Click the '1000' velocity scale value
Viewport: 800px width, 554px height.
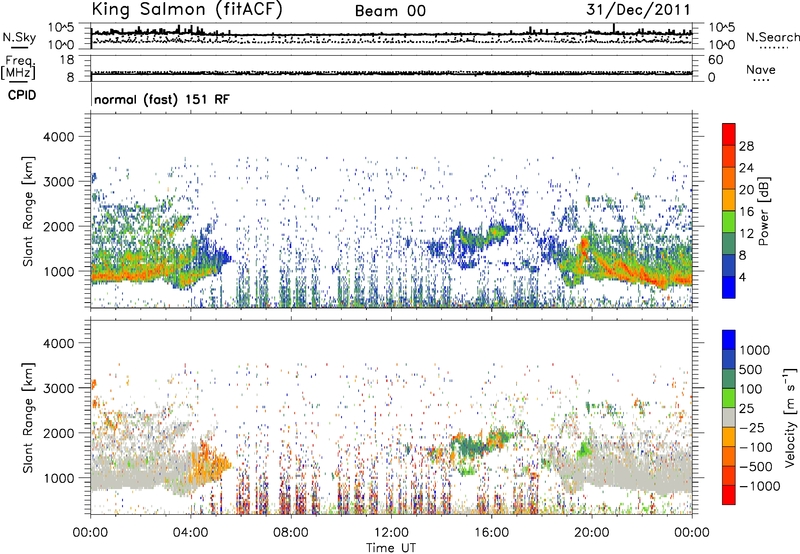[755, 350]
